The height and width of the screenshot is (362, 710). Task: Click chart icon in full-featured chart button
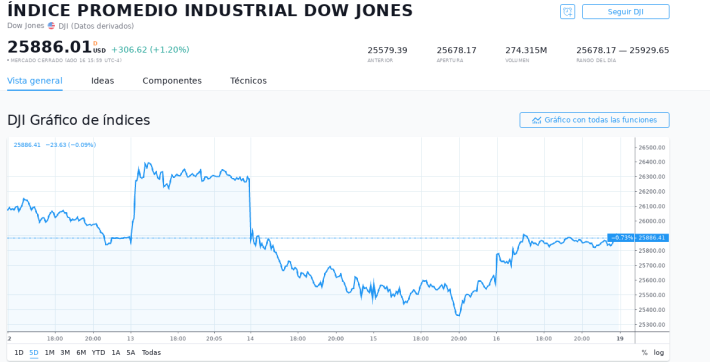click(x=537, y=120)
